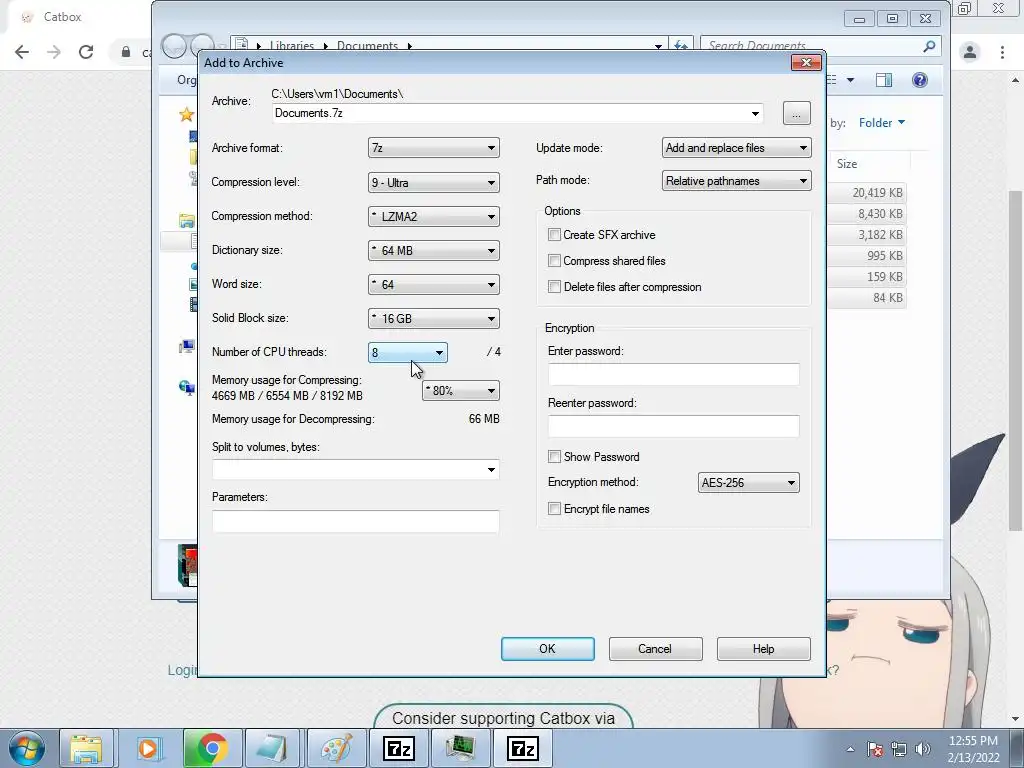Open Path mode dropdown
The image size is (1024, 768).
click(x=737, y=181)
